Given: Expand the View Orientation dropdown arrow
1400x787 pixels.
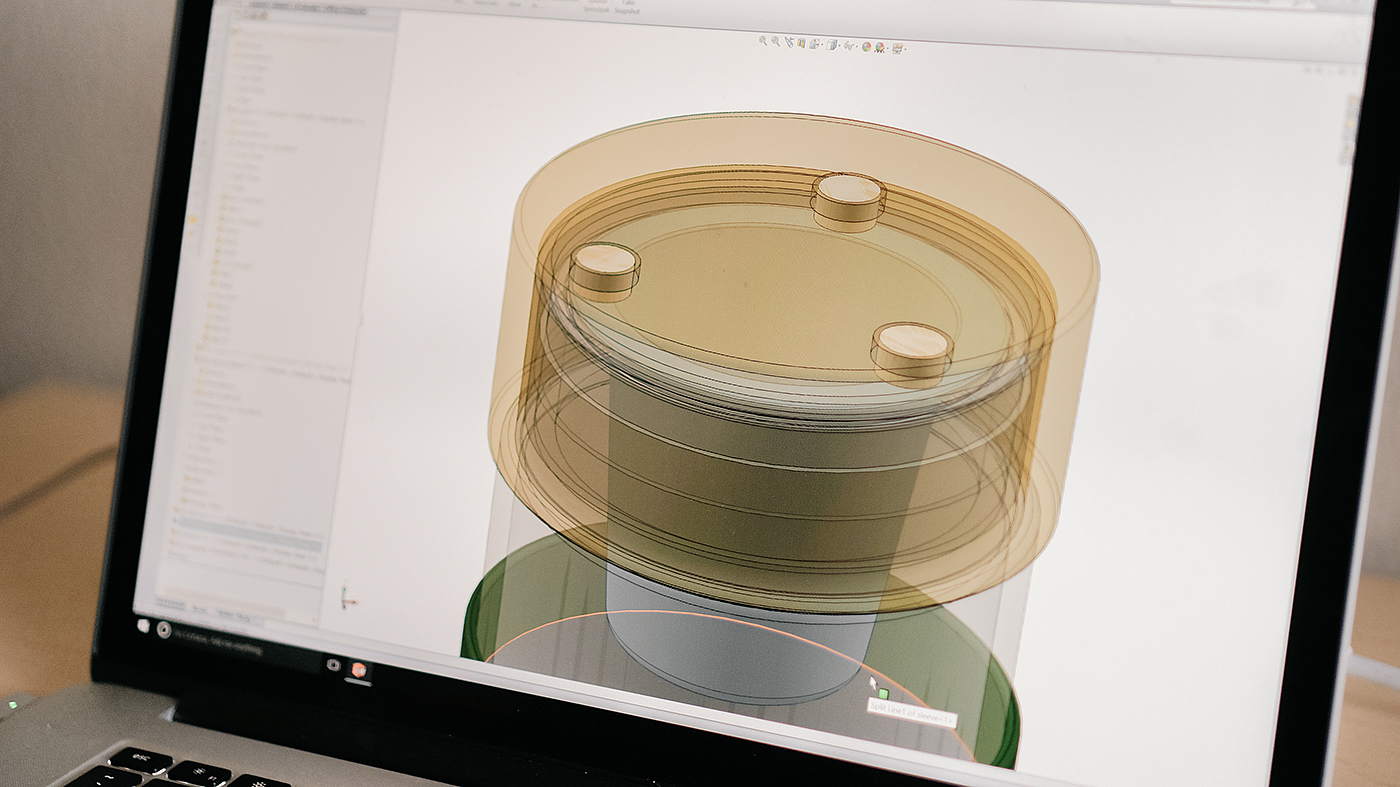Looking at the screenshot, I should (822, 44).
